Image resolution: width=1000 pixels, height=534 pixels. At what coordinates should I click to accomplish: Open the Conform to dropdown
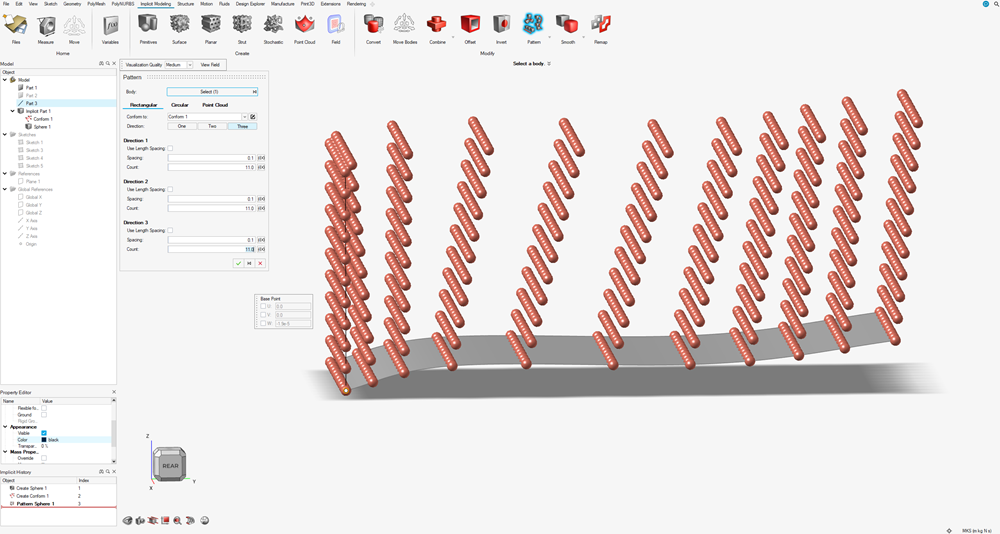click(244, 117)
